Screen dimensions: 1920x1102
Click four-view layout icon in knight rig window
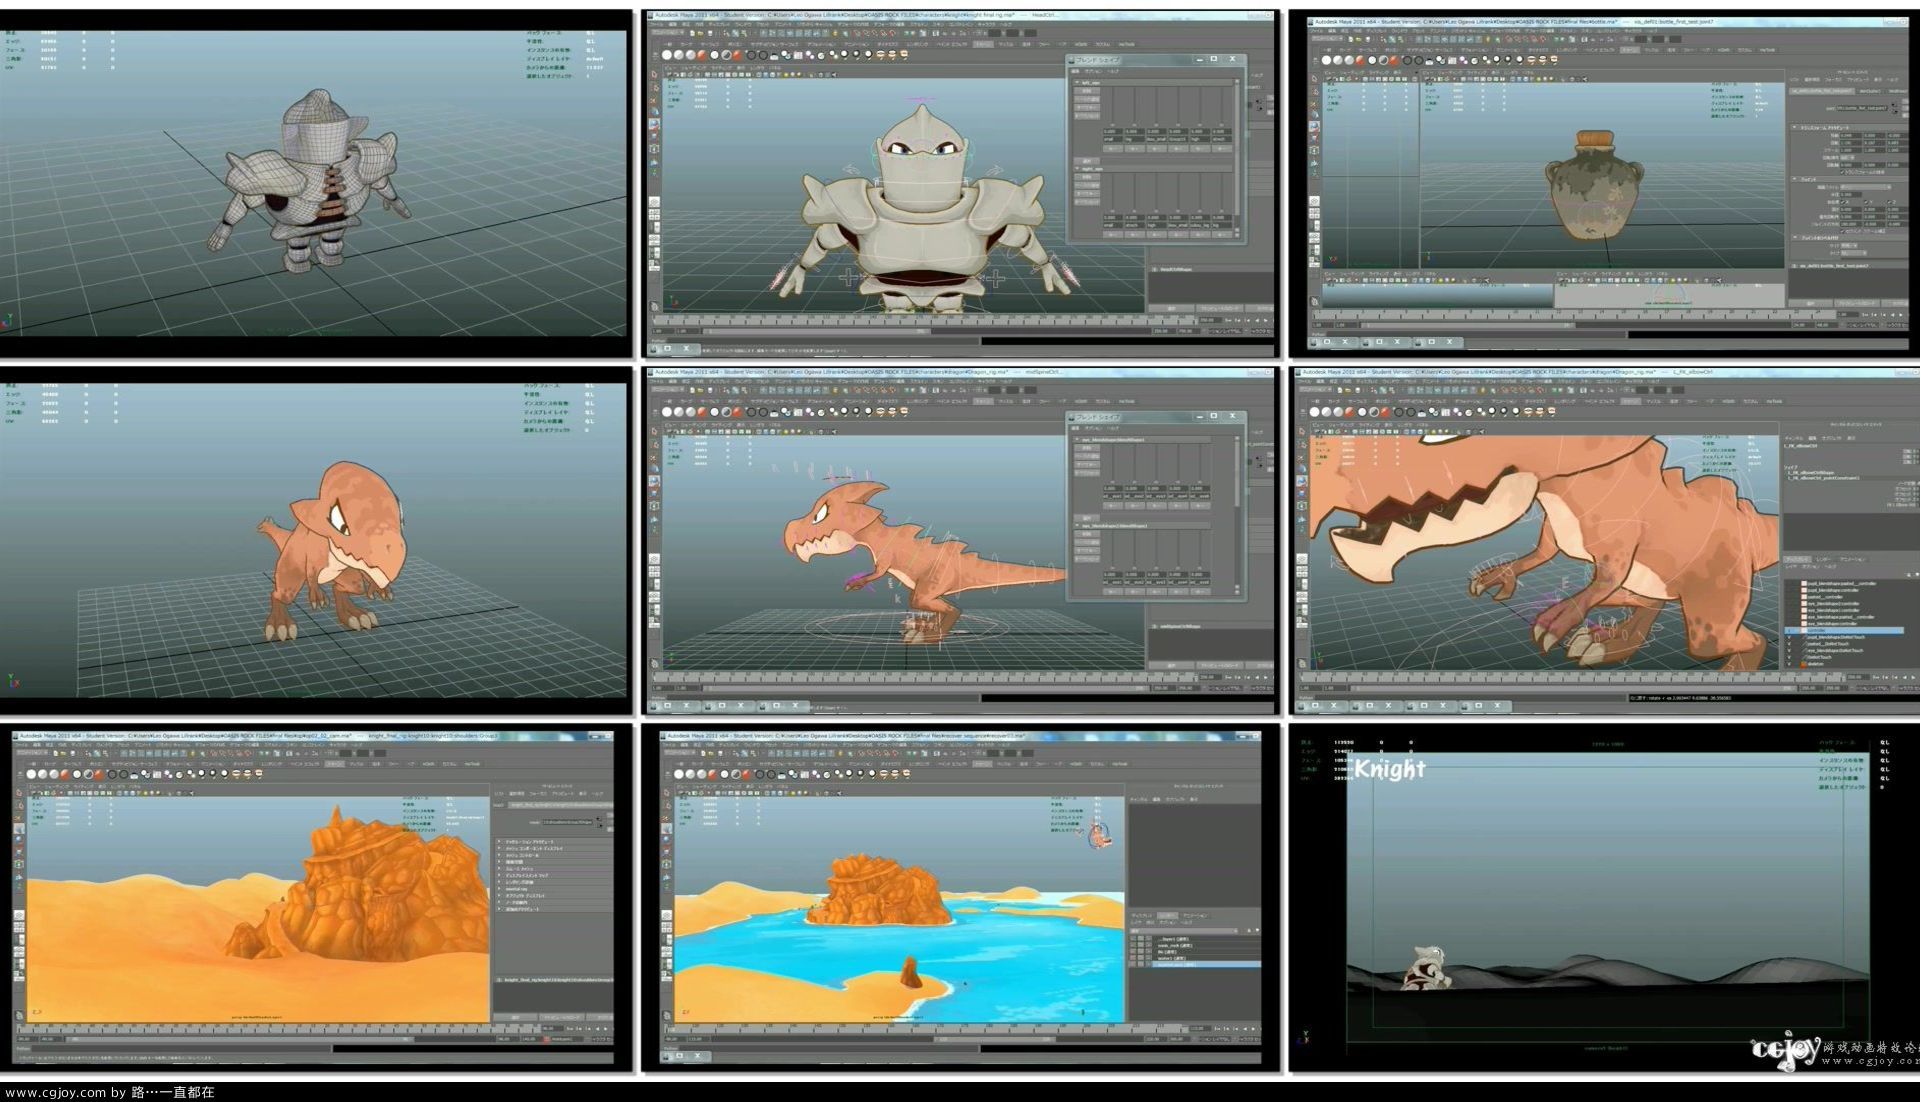click(654, 215)
